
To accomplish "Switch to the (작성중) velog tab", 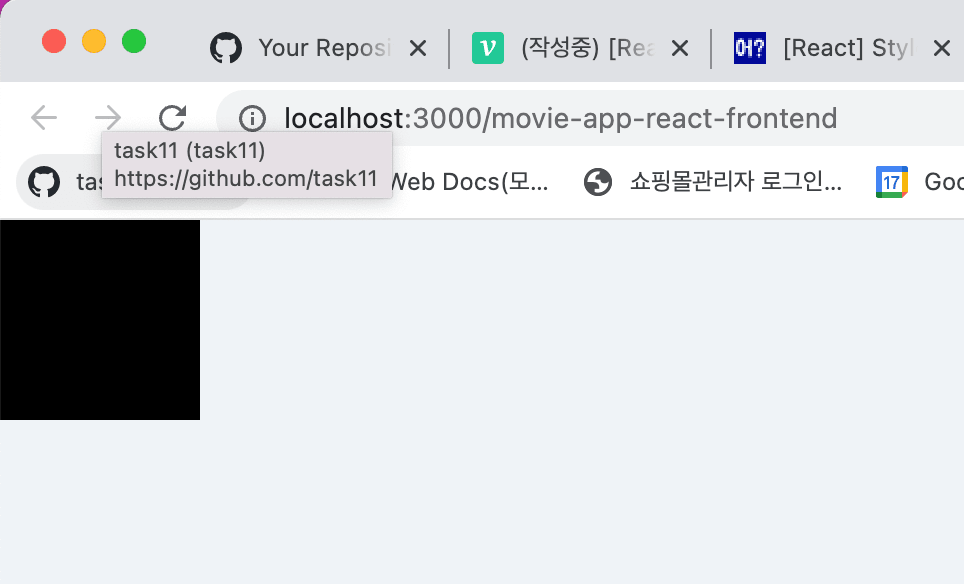I will pos(588,48).
